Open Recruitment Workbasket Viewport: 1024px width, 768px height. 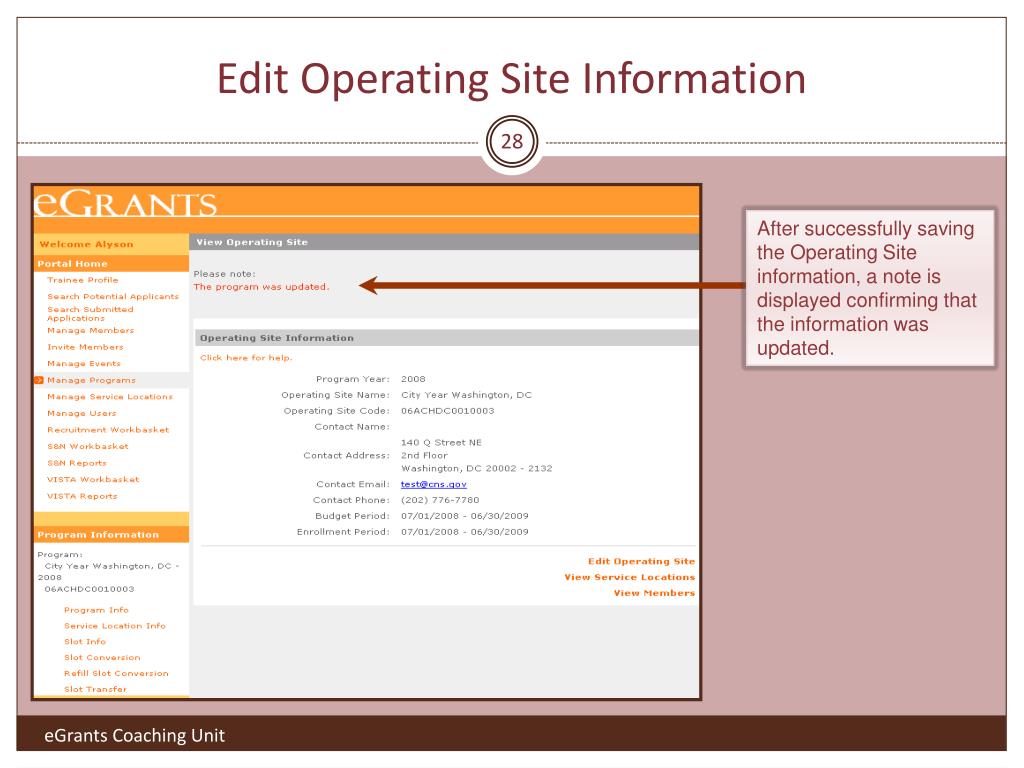pyautogui.click(x=108, y=430)
